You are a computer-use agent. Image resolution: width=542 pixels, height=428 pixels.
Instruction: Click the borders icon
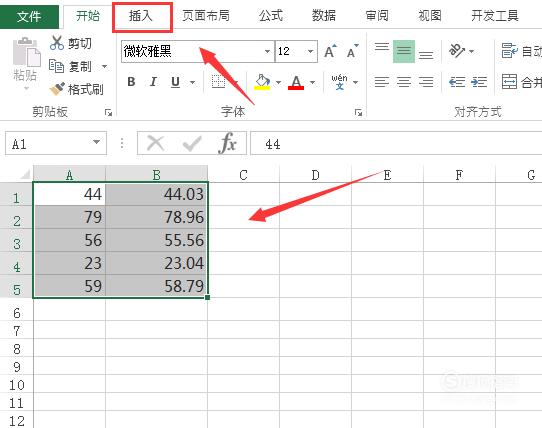click(x=218, y=82)
